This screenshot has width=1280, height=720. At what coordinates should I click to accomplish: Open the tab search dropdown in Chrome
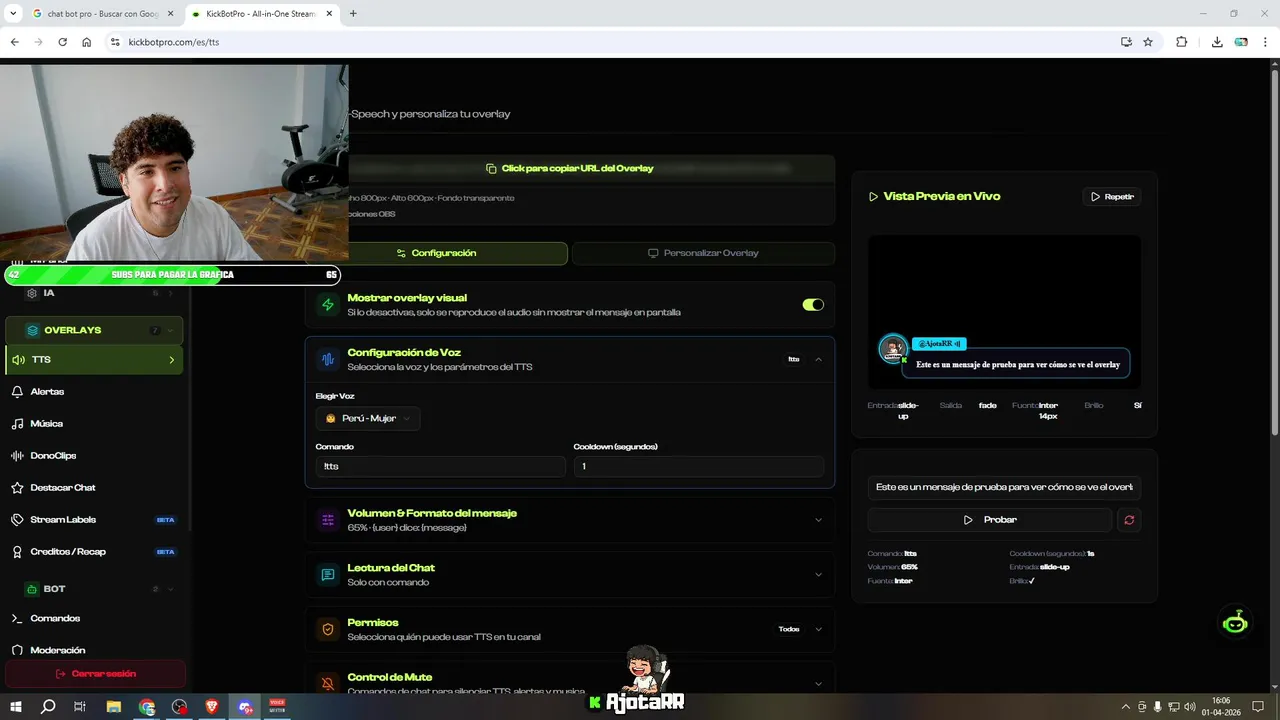click(x=13, y=13)
